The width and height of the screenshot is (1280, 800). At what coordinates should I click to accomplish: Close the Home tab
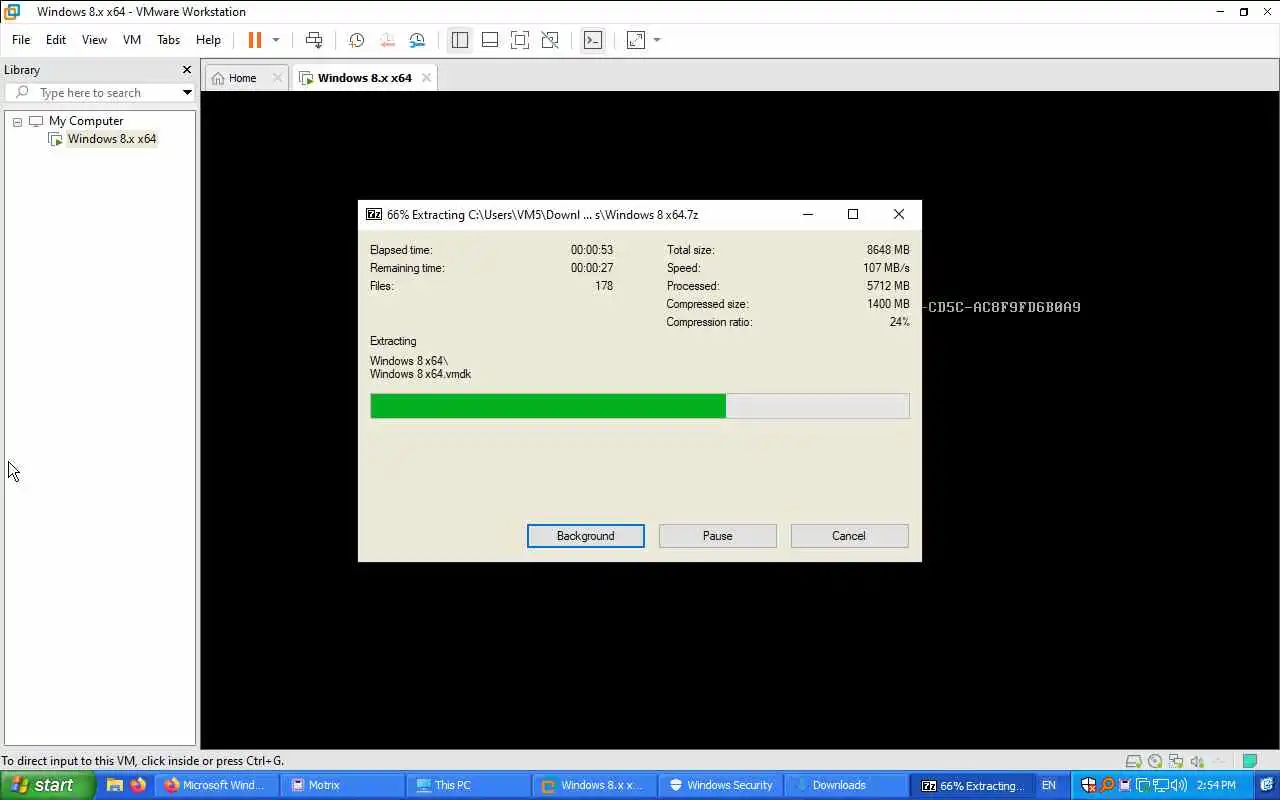coord(278,78)
